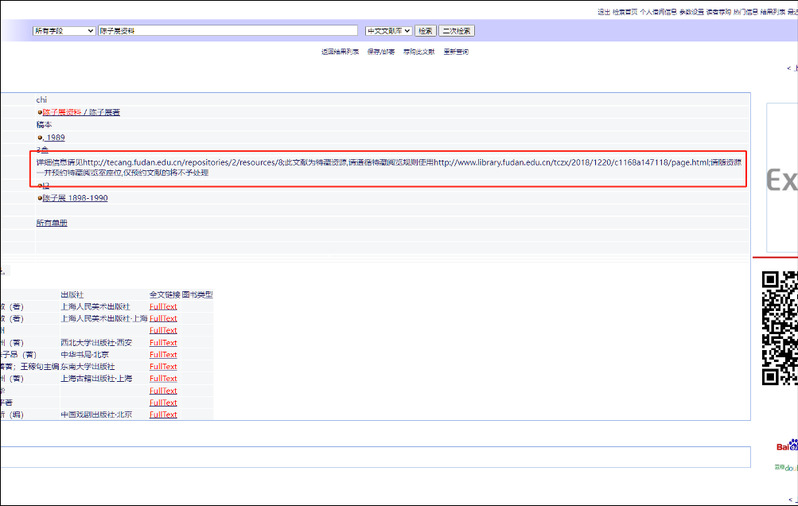Expand the 中文文献库 database dropdown

[388, 31]
